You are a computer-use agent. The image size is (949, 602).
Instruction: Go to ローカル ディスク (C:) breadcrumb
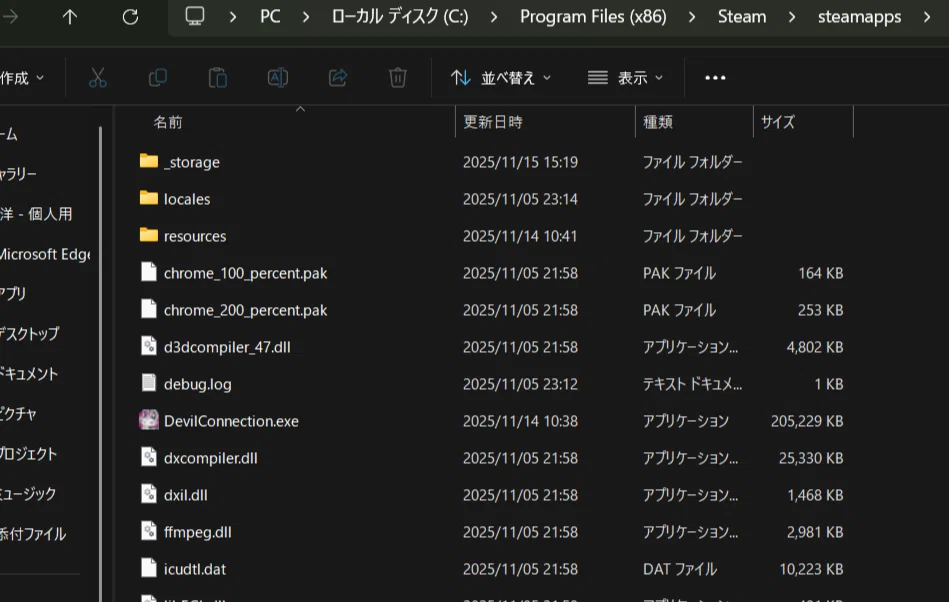point(400,17)
